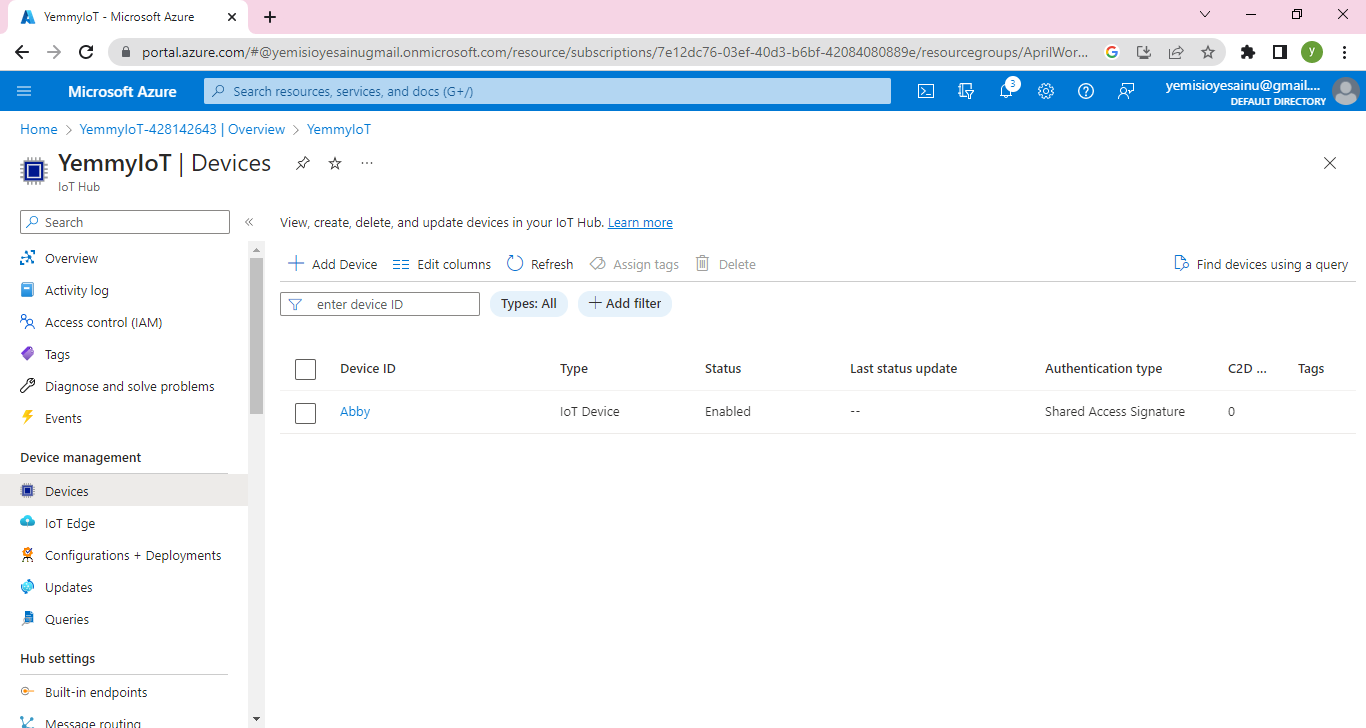Click the Authentication type column header
This screenshot has width=1366, height=728.
1104,369
